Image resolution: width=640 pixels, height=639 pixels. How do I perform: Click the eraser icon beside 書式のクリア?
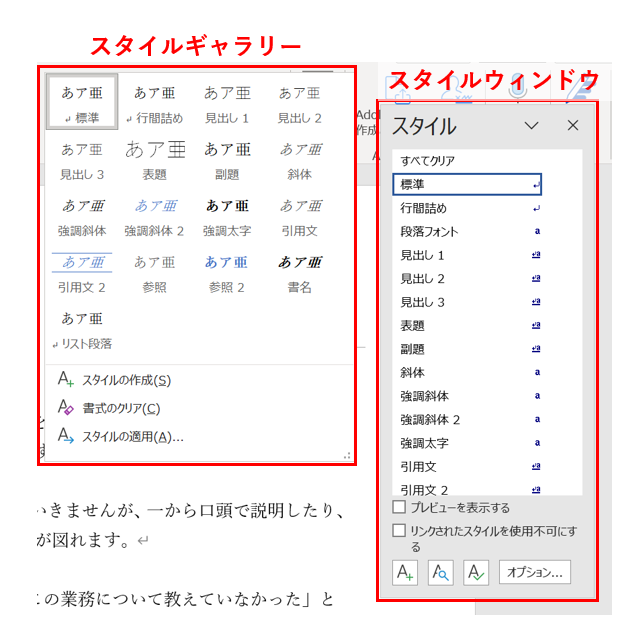pos(66,407)
